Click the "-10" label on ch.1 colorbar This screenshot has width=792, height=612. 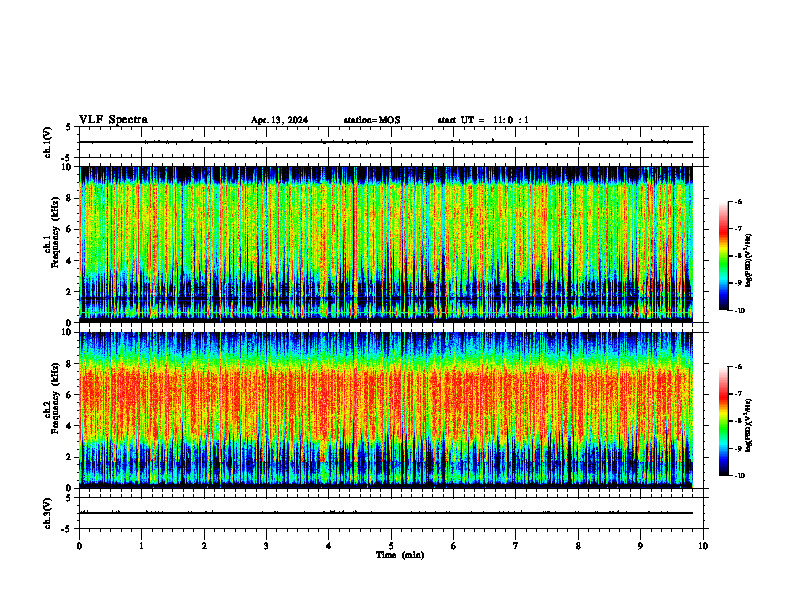coord(739,311)
